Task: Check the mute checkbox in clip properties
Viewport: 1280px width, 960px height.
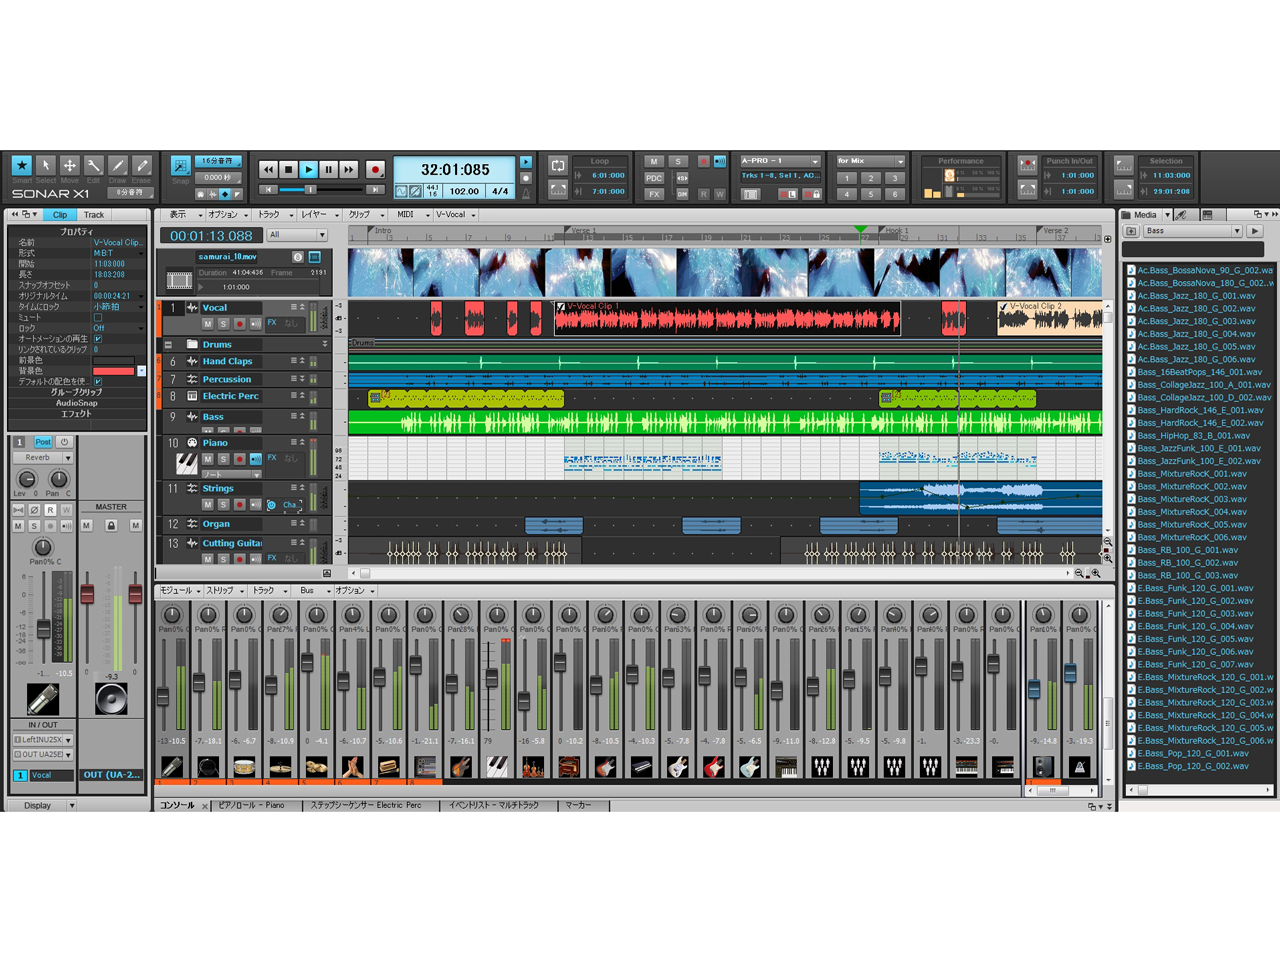Action: tap(99, 318)
